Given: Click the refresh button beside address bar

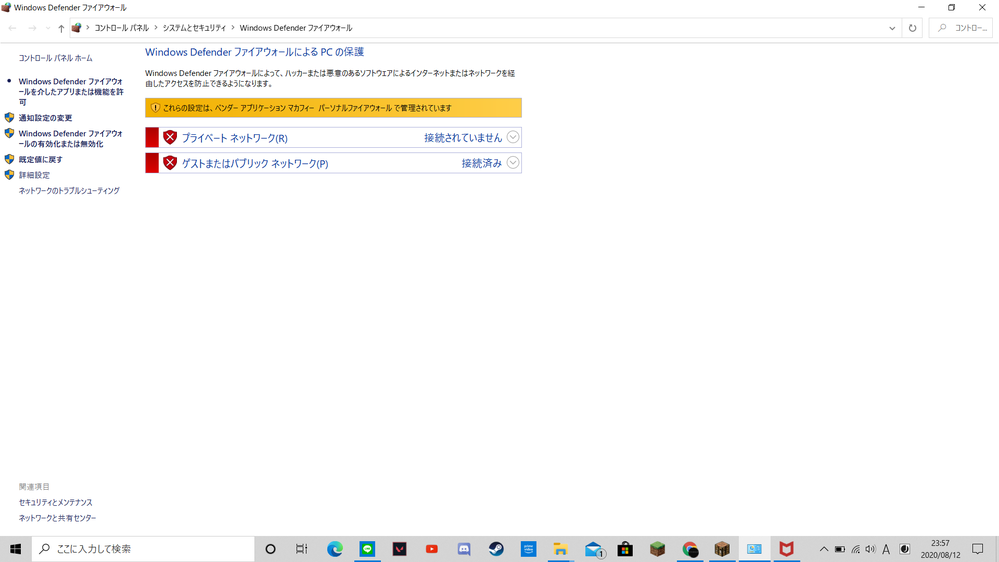Looking at the screenshot, I should tap(912, 28).
